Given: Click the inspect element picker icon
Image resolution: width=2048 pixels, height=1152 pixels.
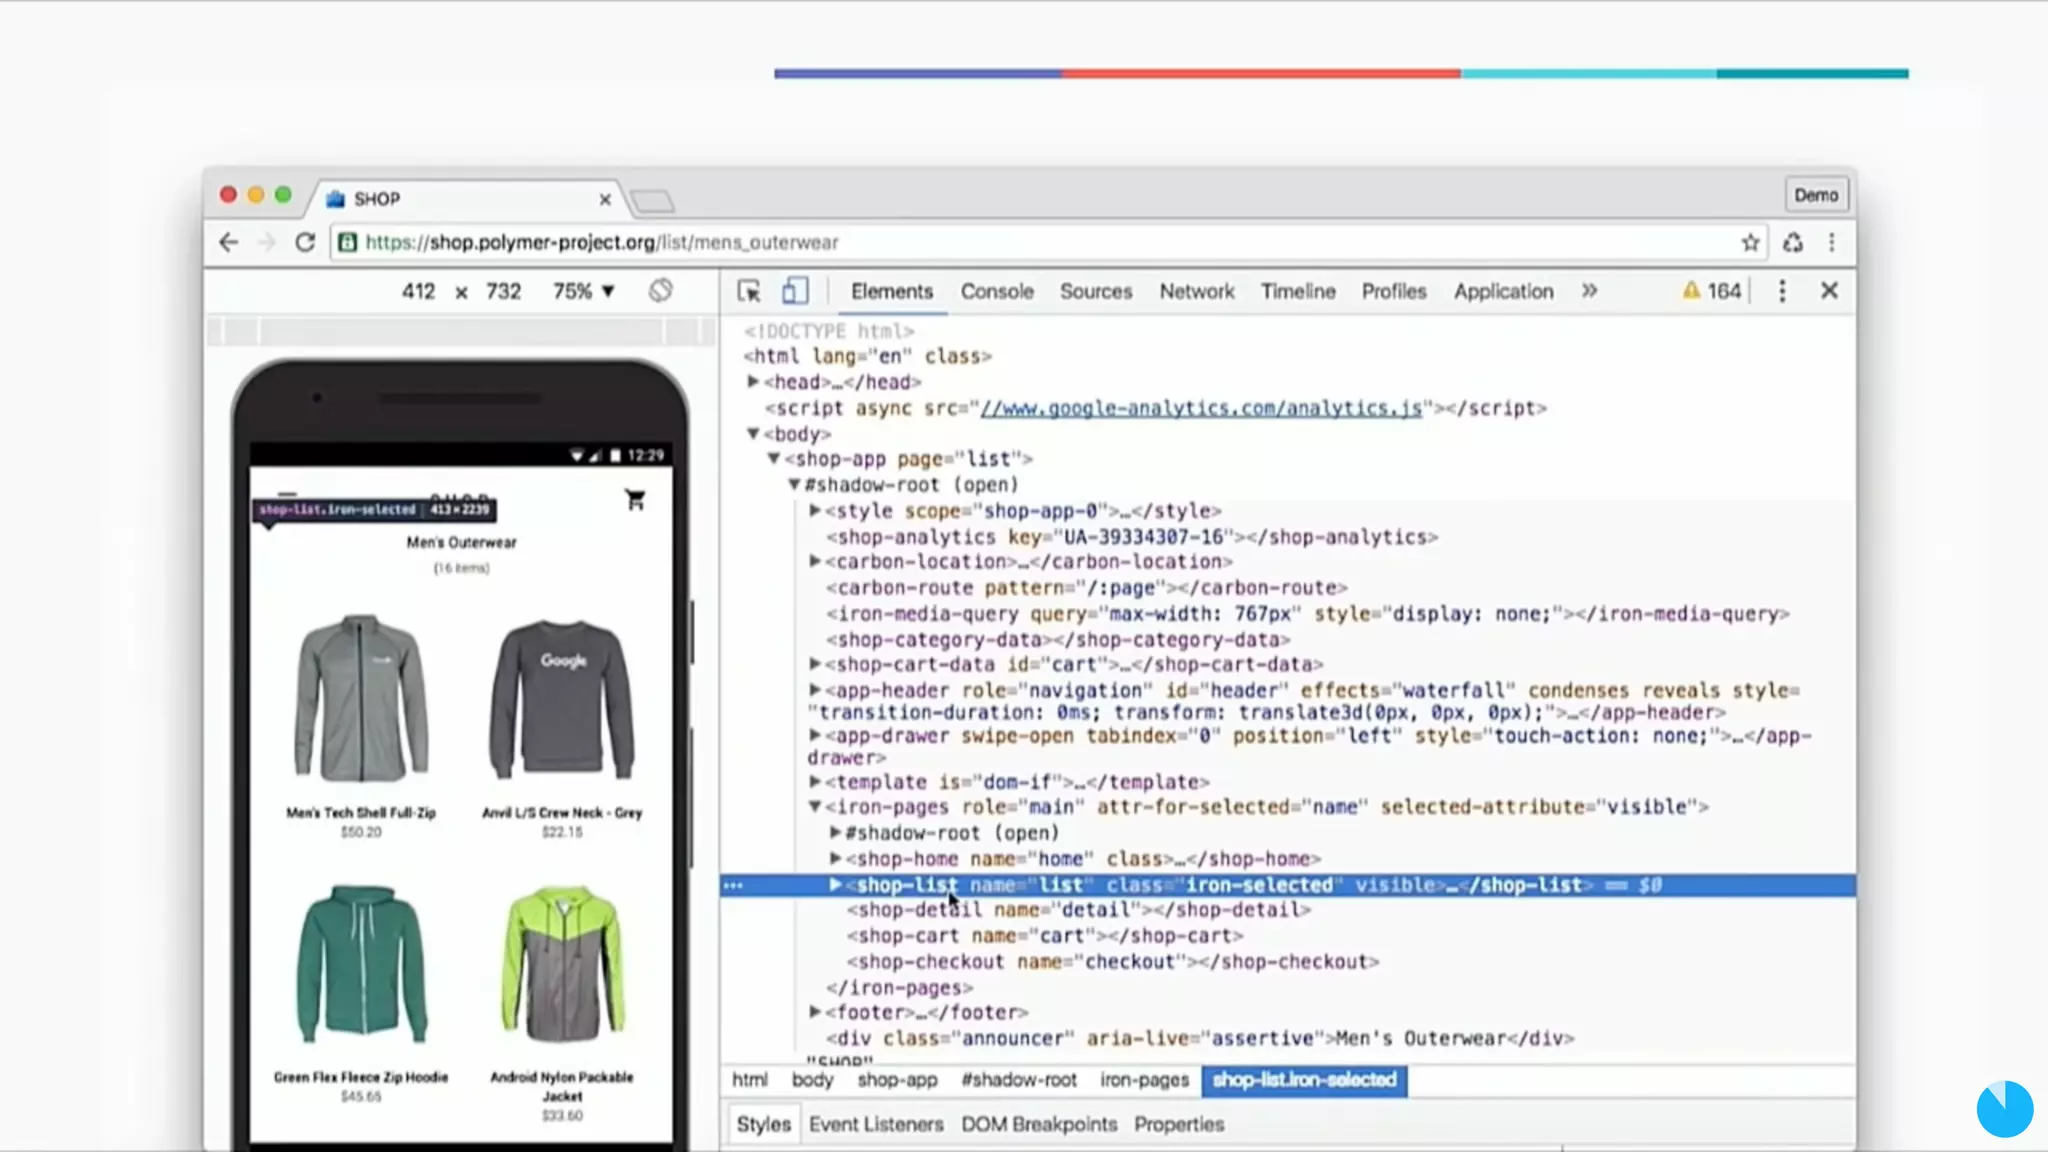Looking at the screenshot, I should [748, 291].
